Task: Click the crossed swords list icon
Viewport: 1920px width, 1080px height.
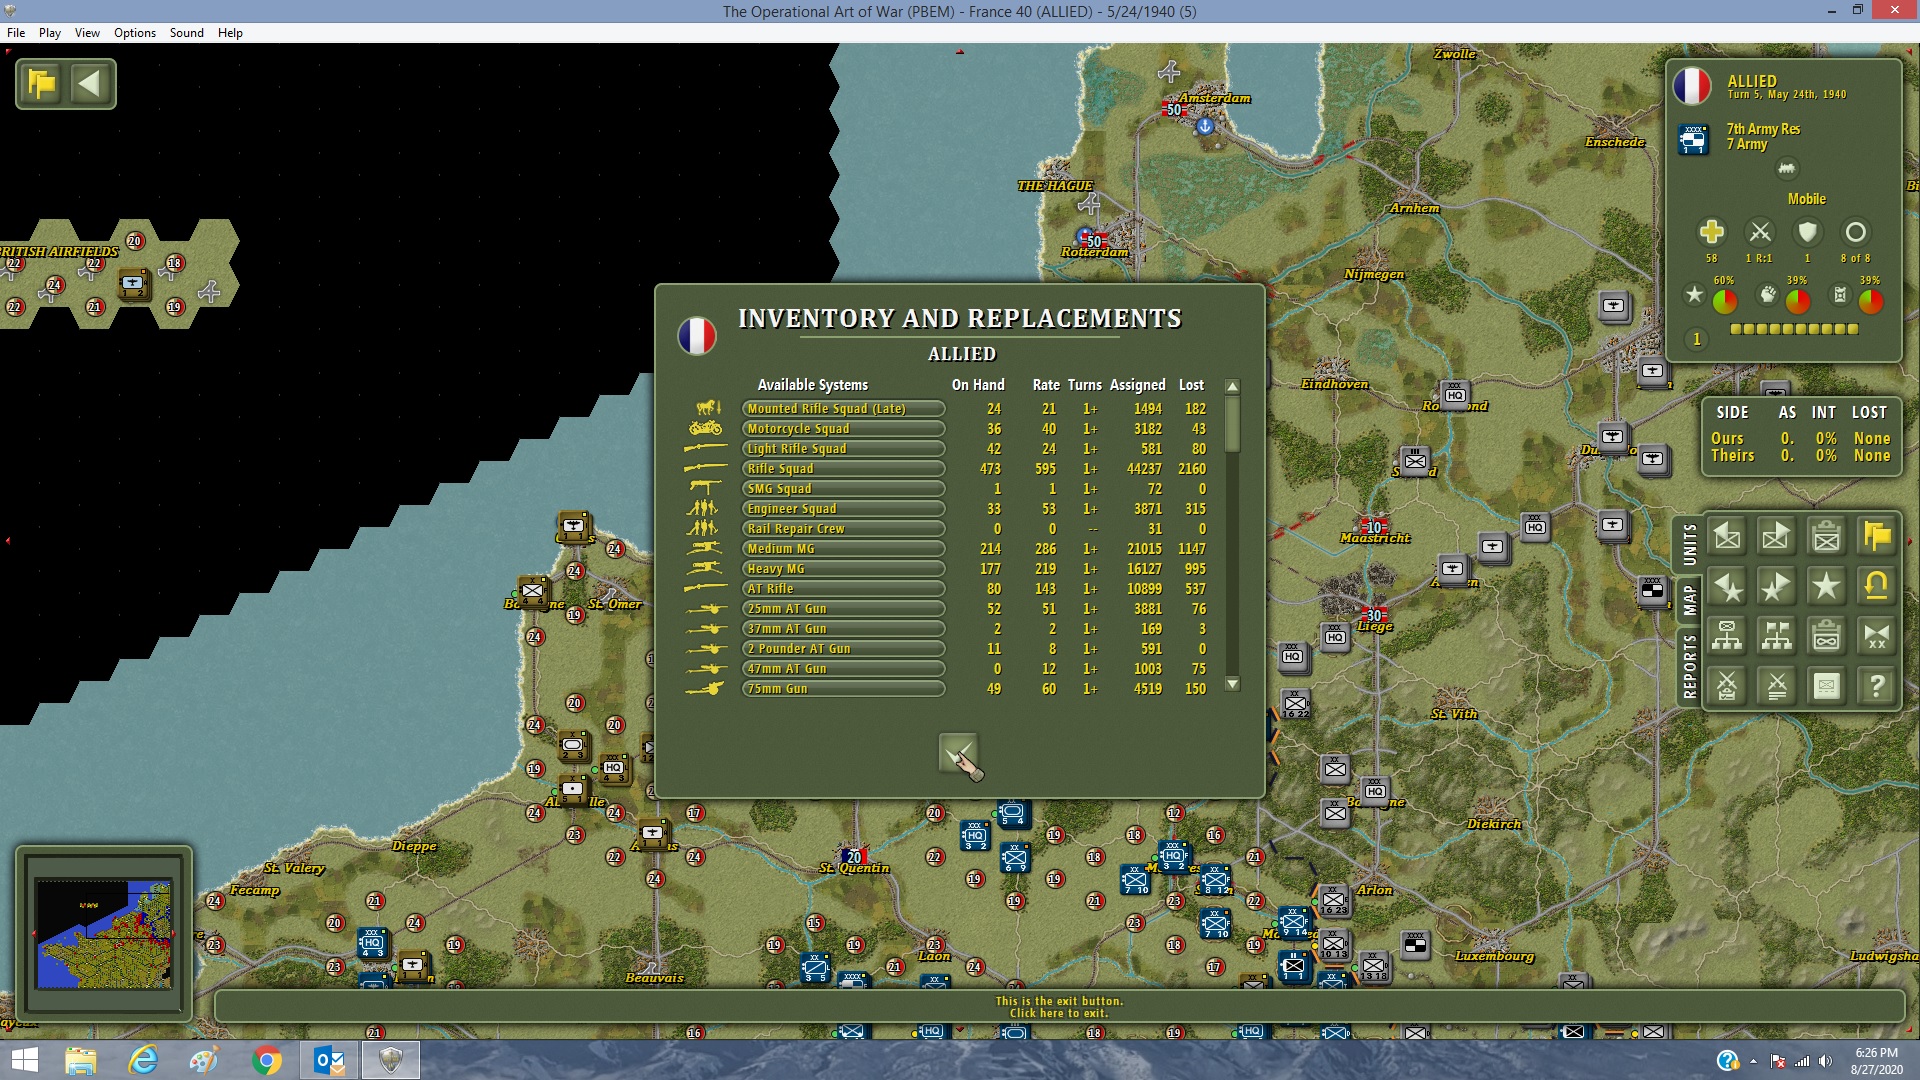Action: click(1776, 686)
